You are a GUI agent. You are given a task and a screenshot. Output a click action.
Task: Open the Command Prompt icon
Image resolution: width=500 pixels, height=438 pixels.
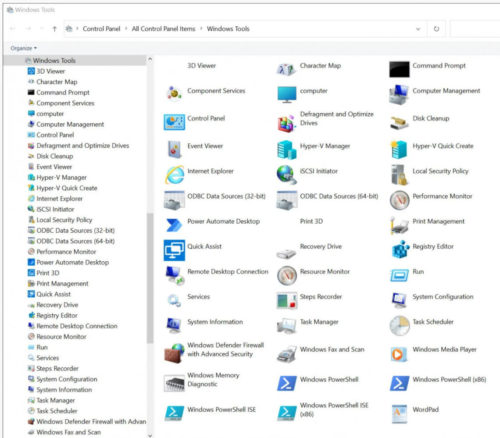tap(399, 69)
